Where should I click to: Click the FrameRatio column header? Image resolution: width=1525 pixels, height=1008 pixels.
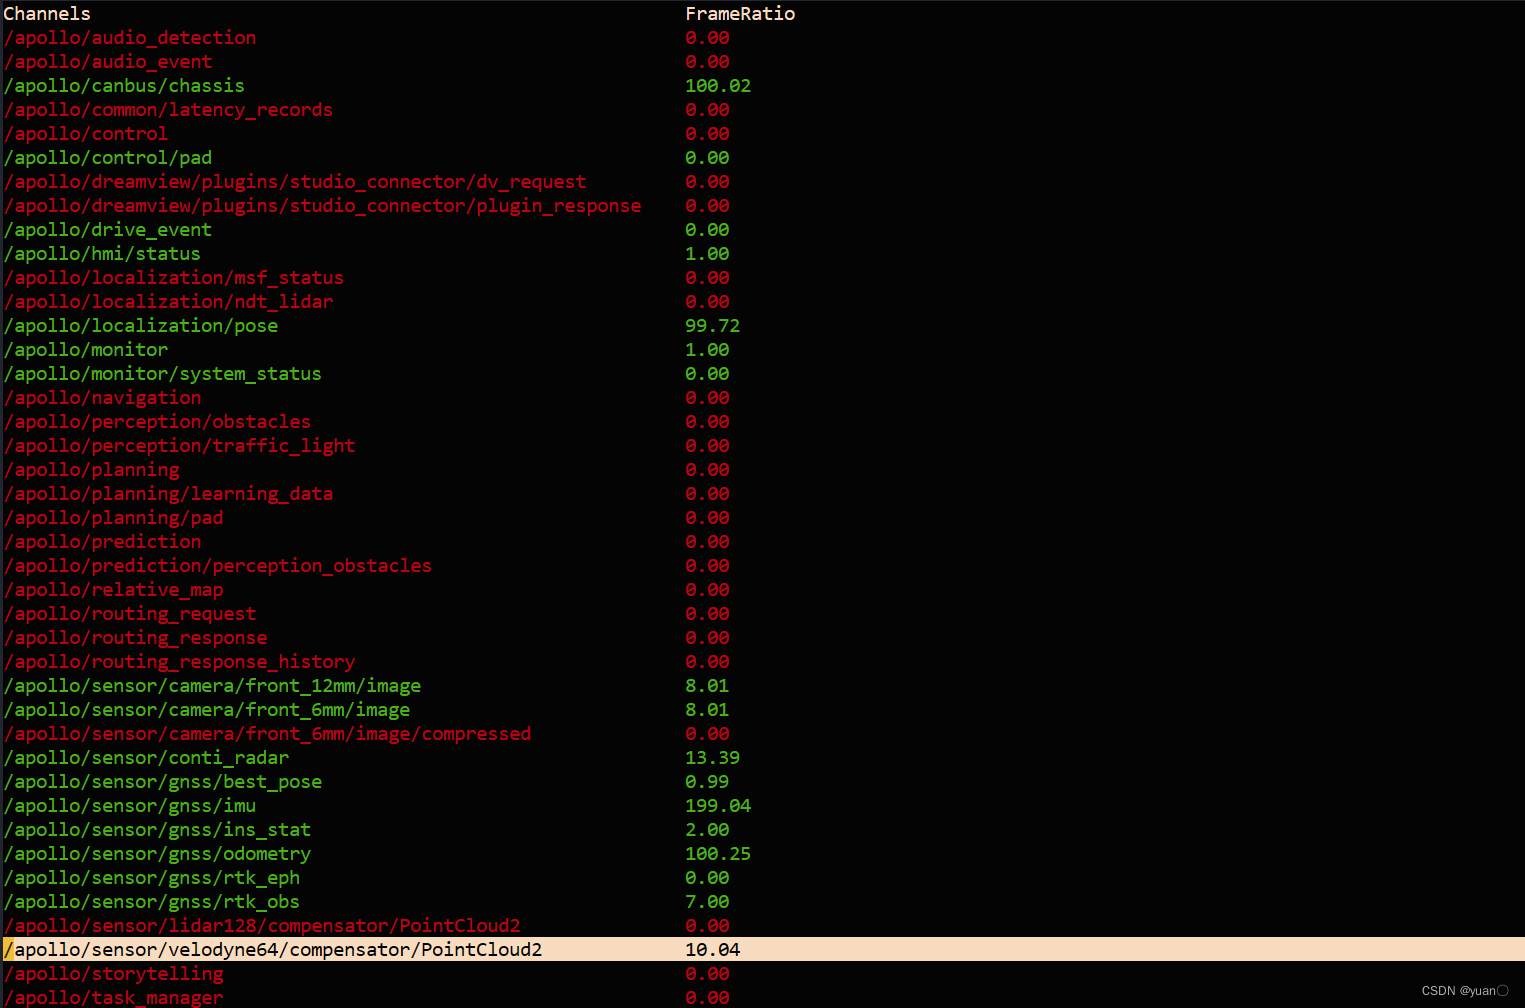click(740, 14)
